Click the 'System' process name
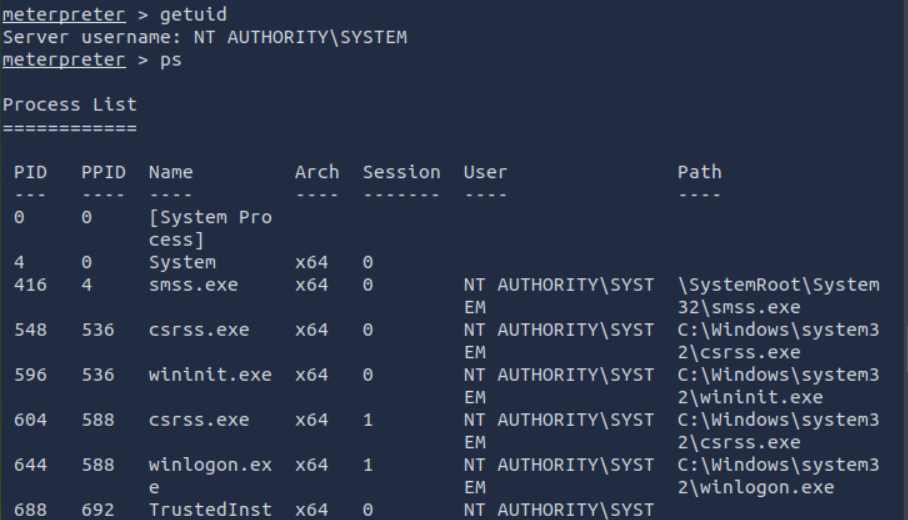Image resolution: width=908 pixels, height=520 pixels. click(182, 262)
